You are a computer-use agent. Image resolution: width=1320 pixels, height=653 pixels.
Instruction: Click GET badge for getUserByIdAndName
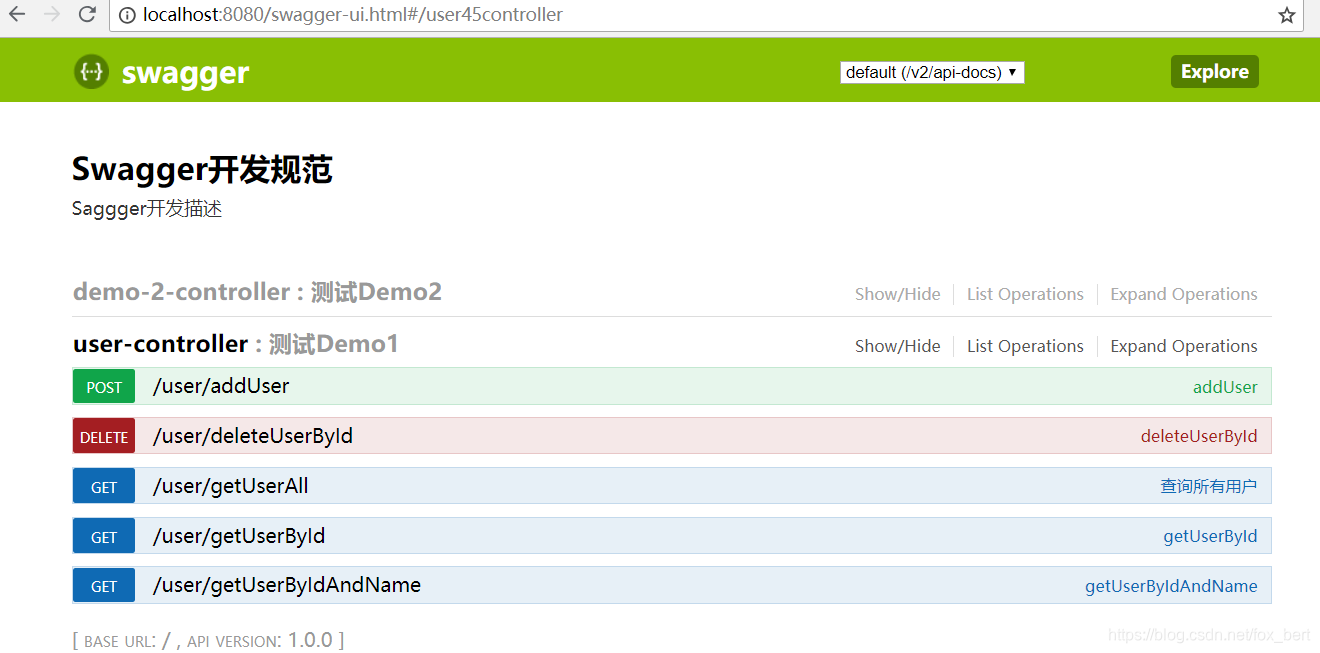104,586
